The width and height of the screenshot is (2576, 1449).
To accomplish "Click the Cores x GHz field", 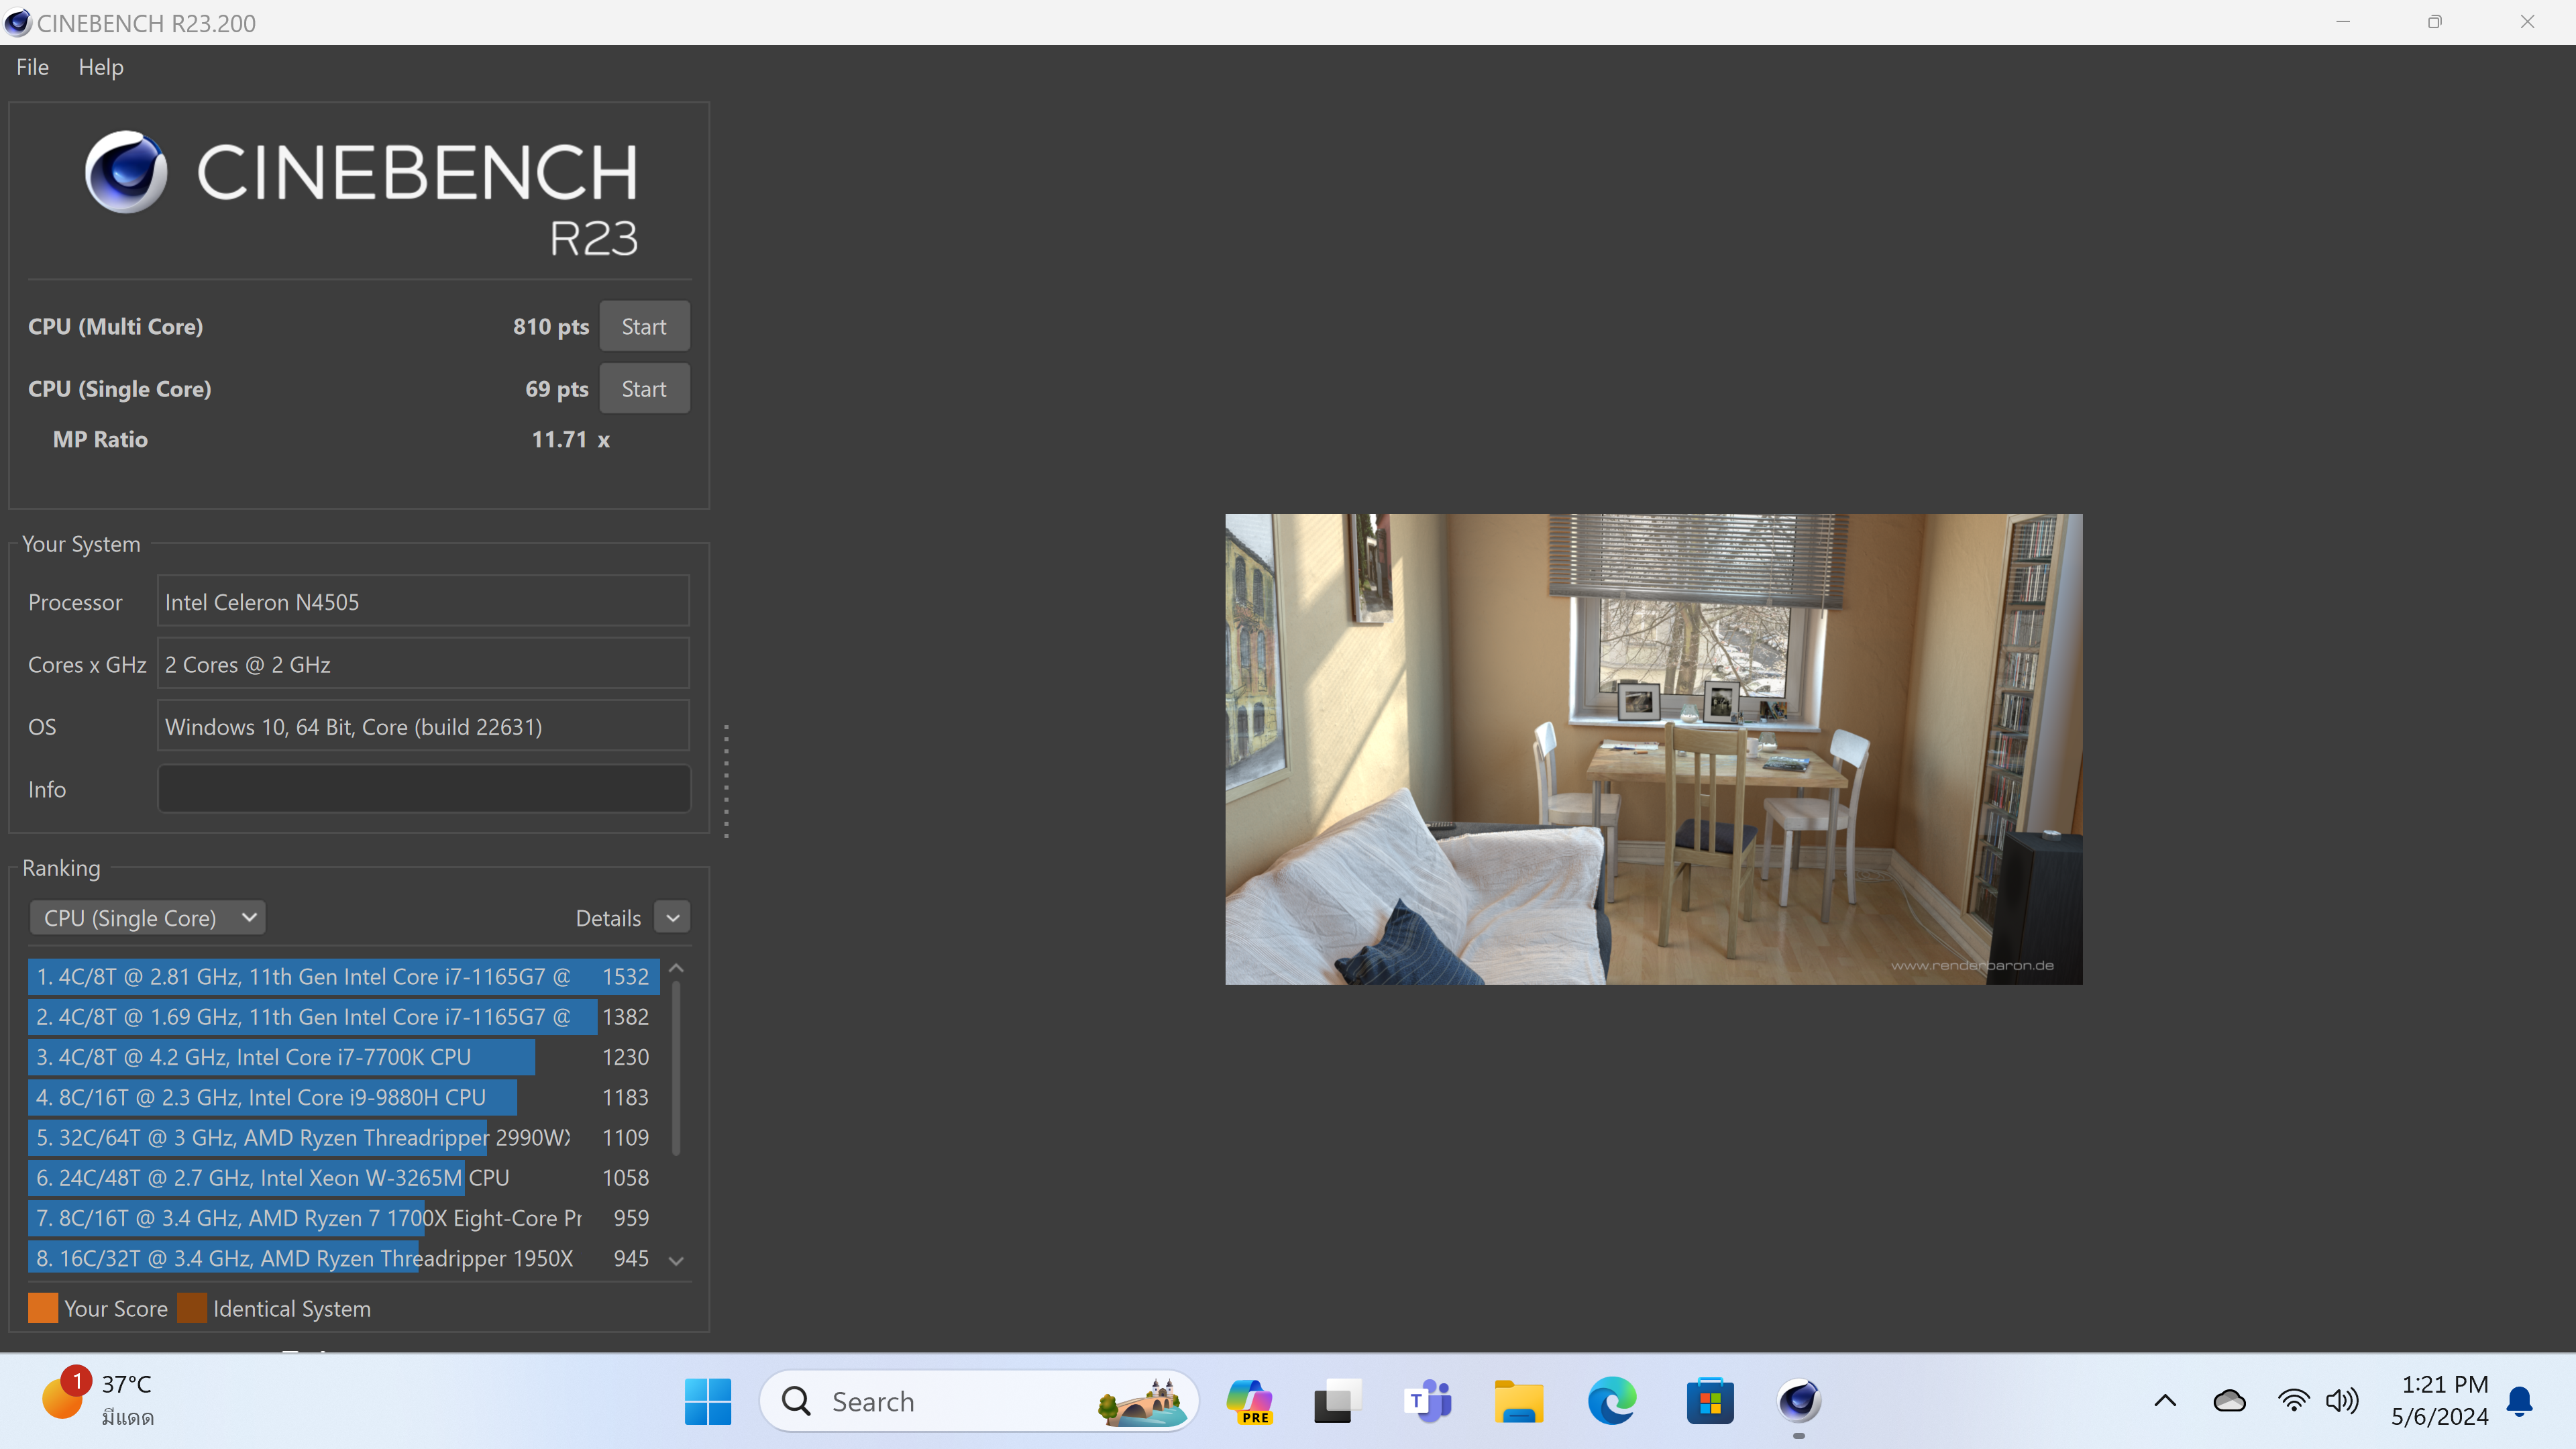I will (x=424, y=664).
